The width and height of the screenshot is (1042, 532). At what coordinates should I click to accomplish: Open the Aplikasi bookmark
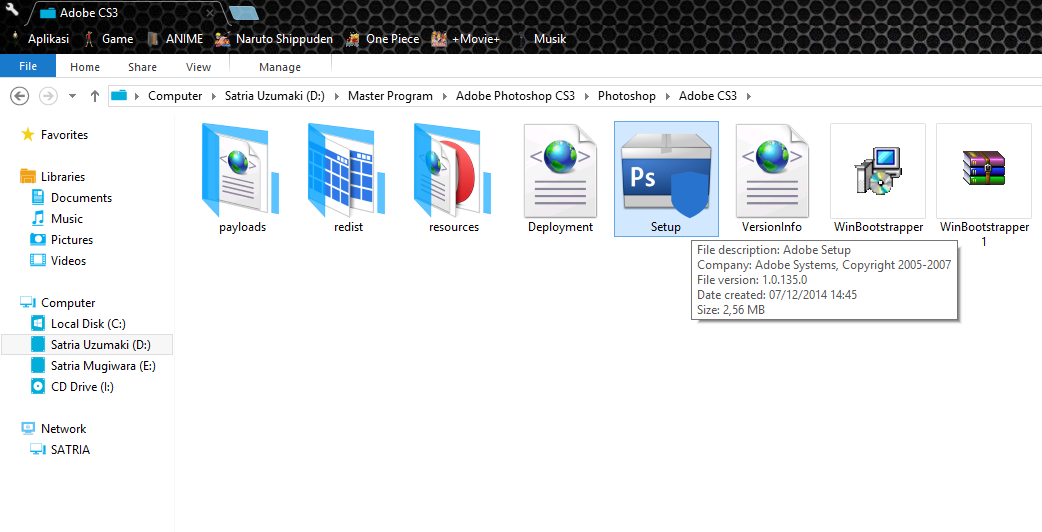point(41,39)
